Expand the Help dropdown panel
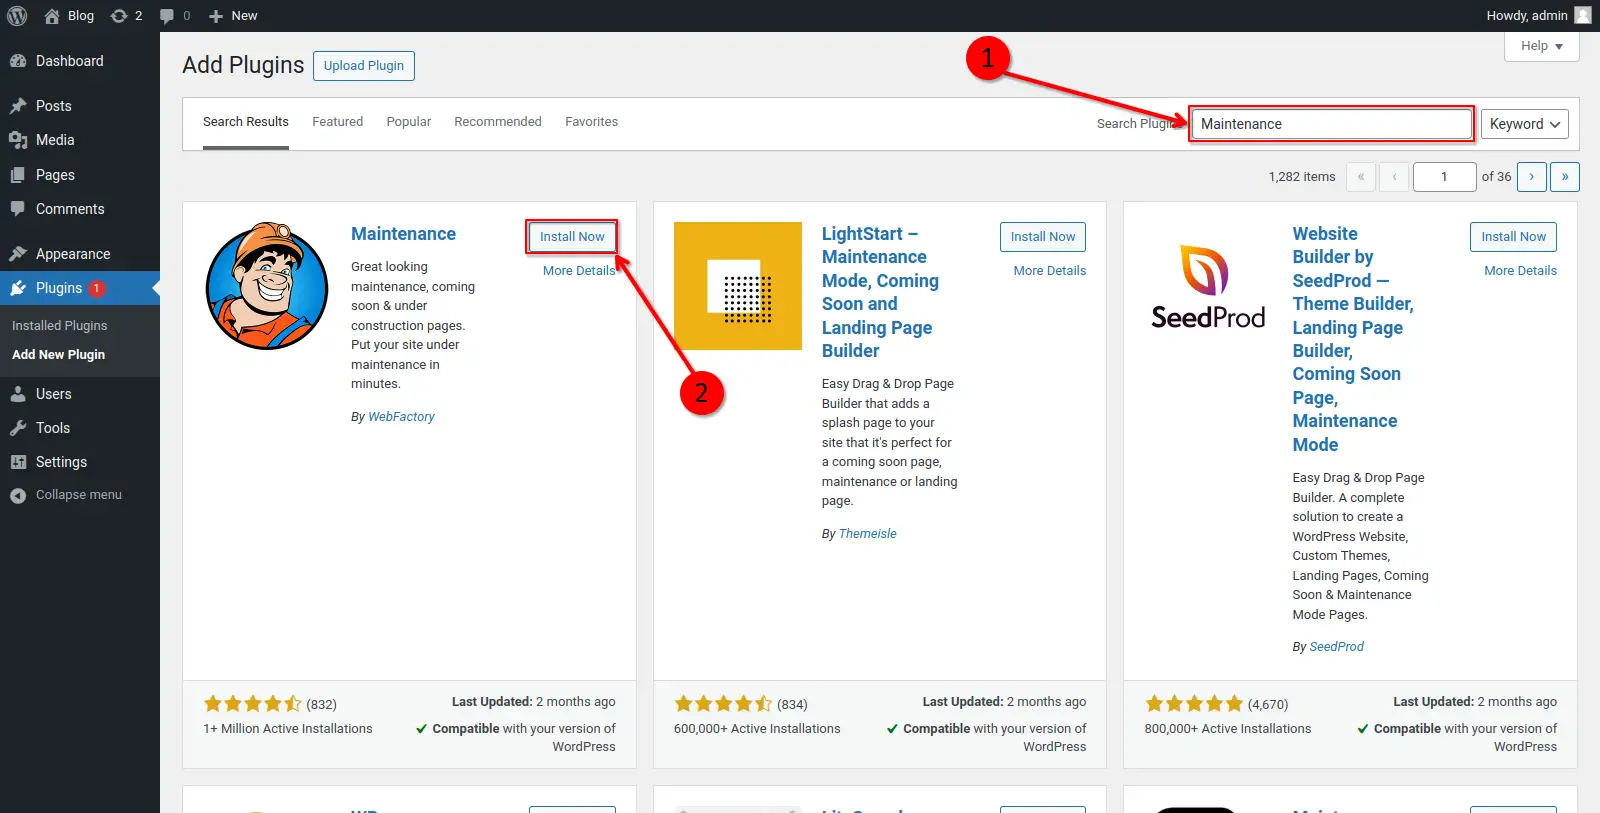Image resolution: width=1600 pixels, height=813 pixels. point(1541,46)
